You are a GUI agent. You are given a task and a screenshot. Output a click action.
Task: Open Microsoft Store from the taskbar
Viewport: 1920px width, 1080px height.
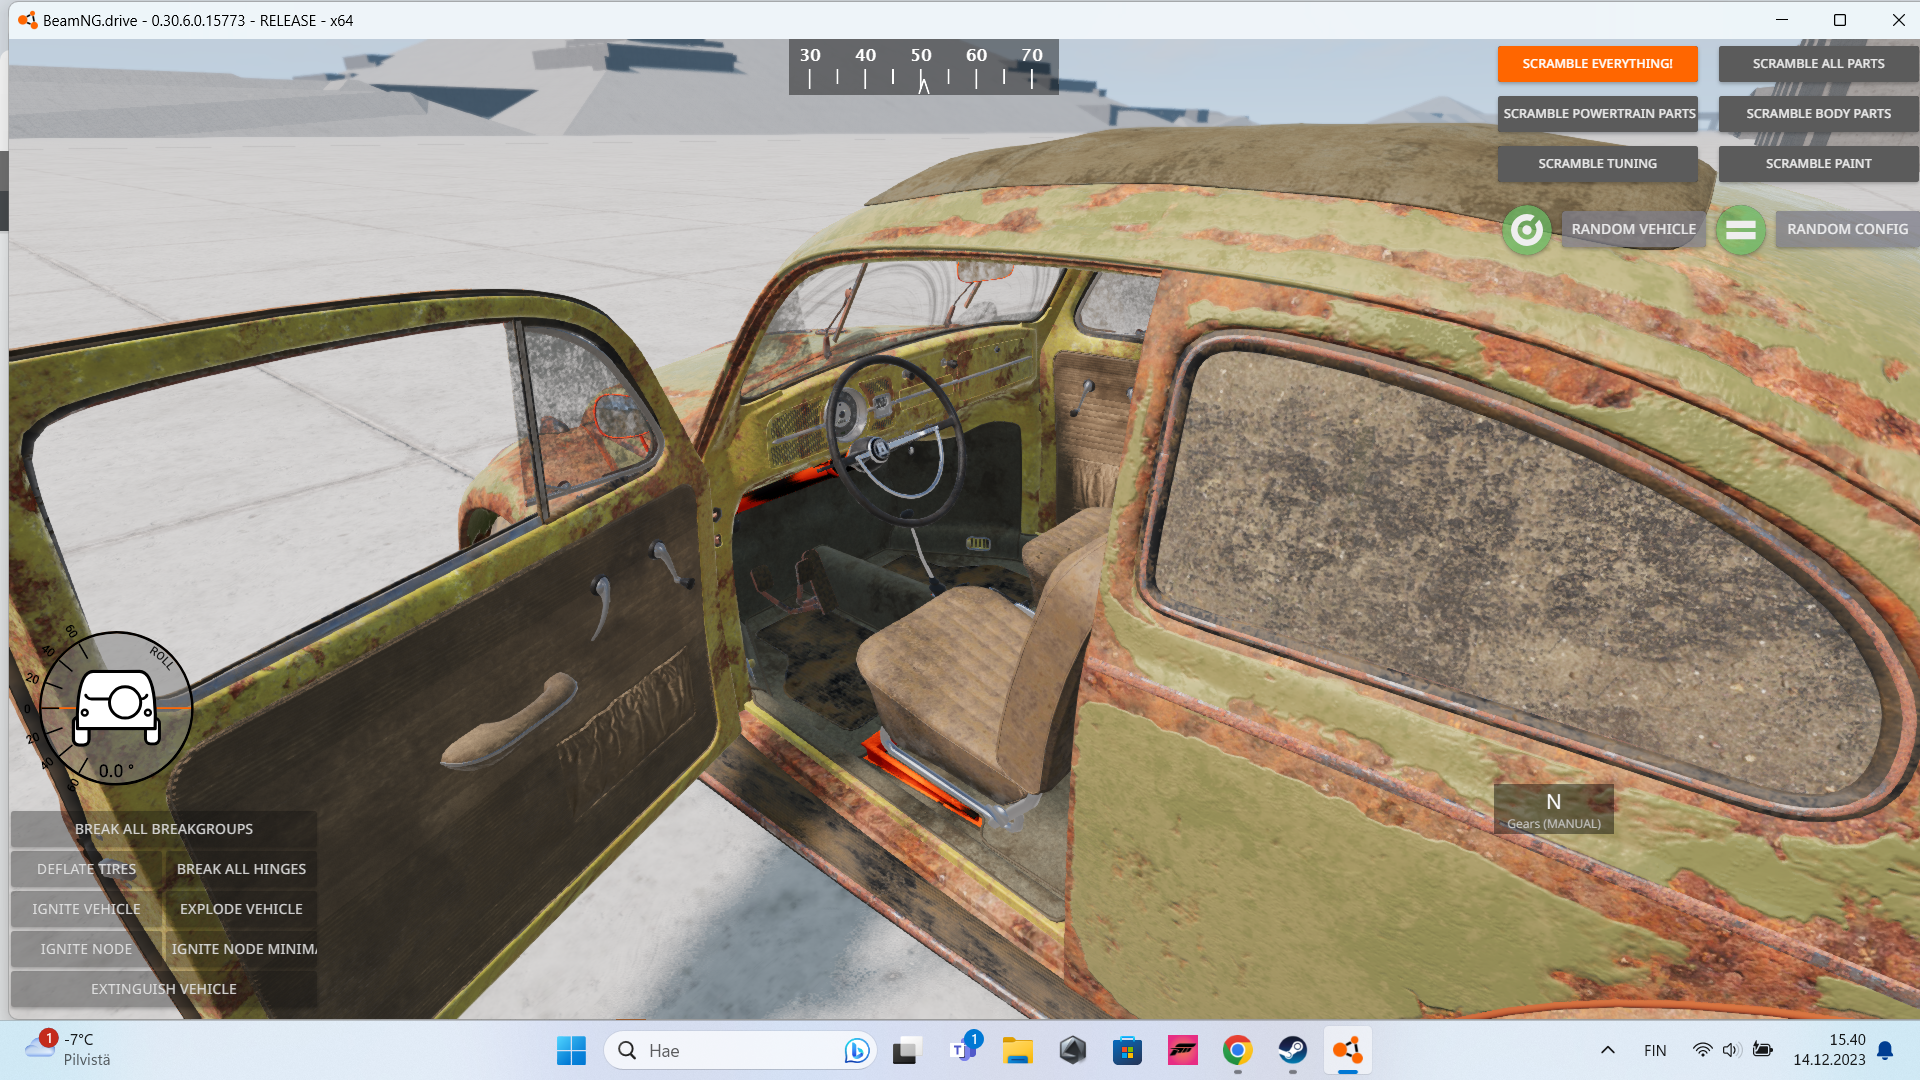tap(1127, 1050)
